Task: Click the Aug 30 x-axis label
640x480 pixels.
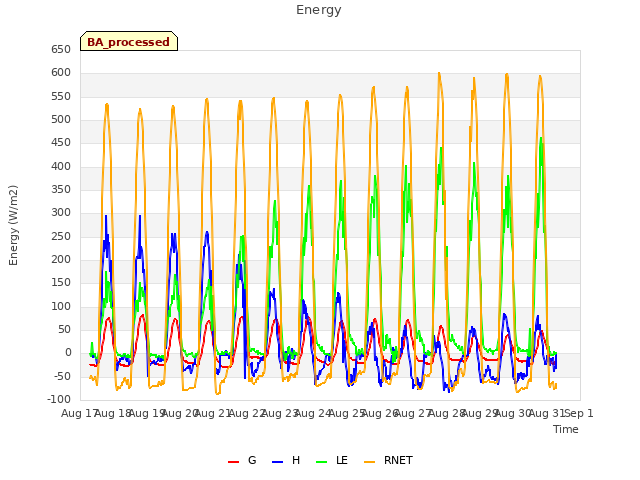Action: (513, 413)
